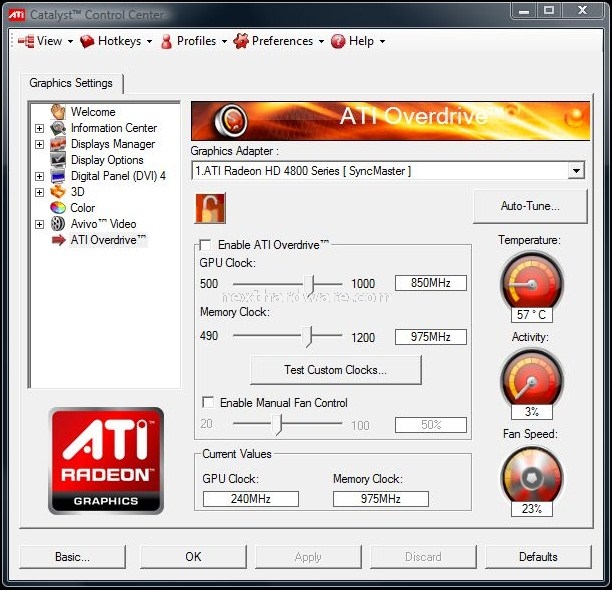The image size is (612, 590).
Task: Select Display Options in the tree
Action: click(x=107, y=160)
